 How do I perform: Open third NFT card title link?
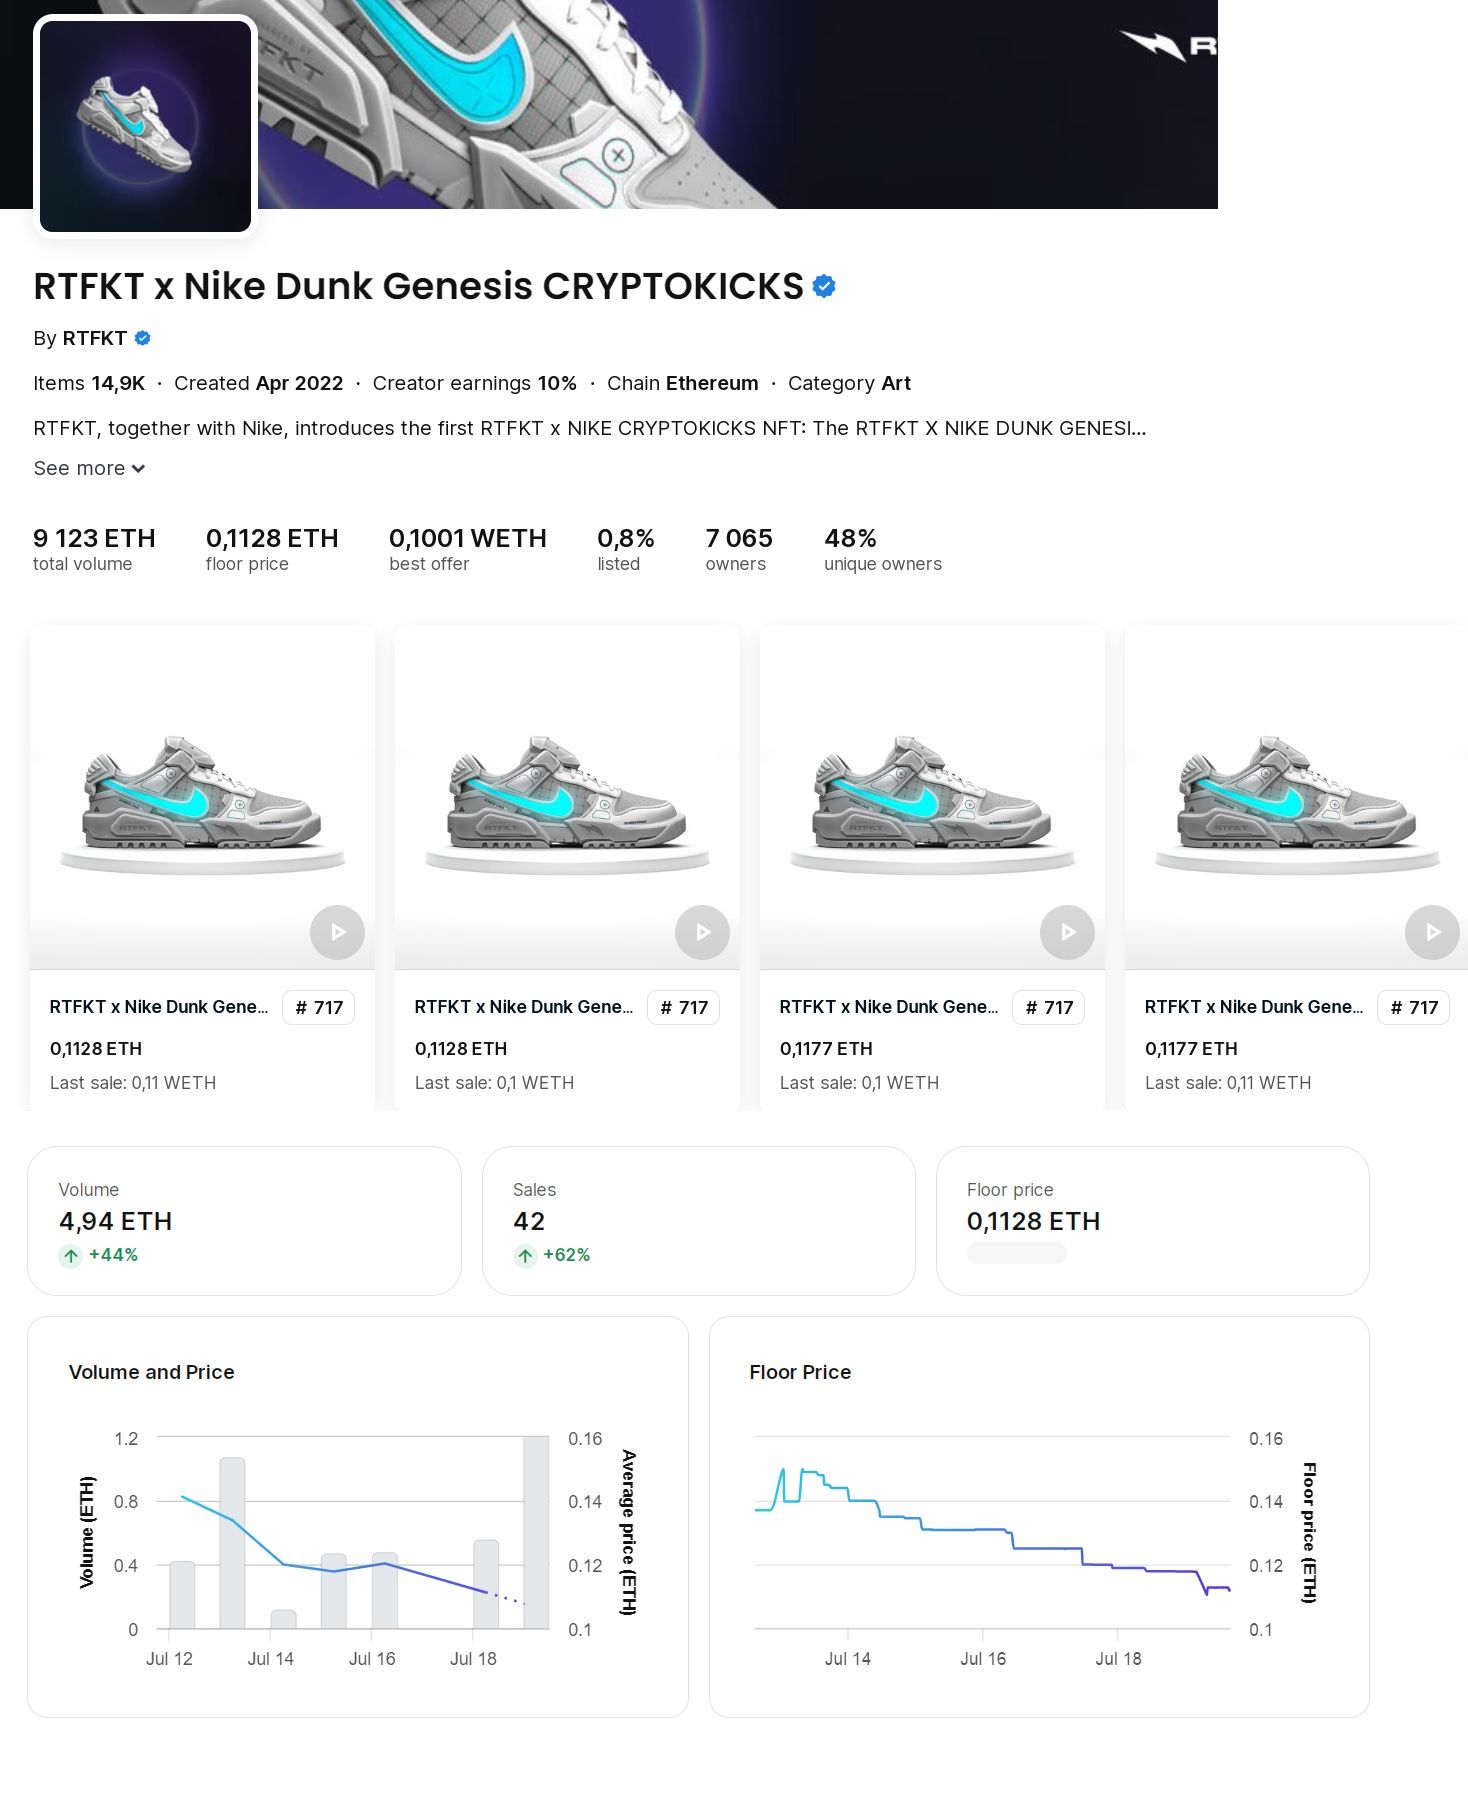tap(888, 1007)
